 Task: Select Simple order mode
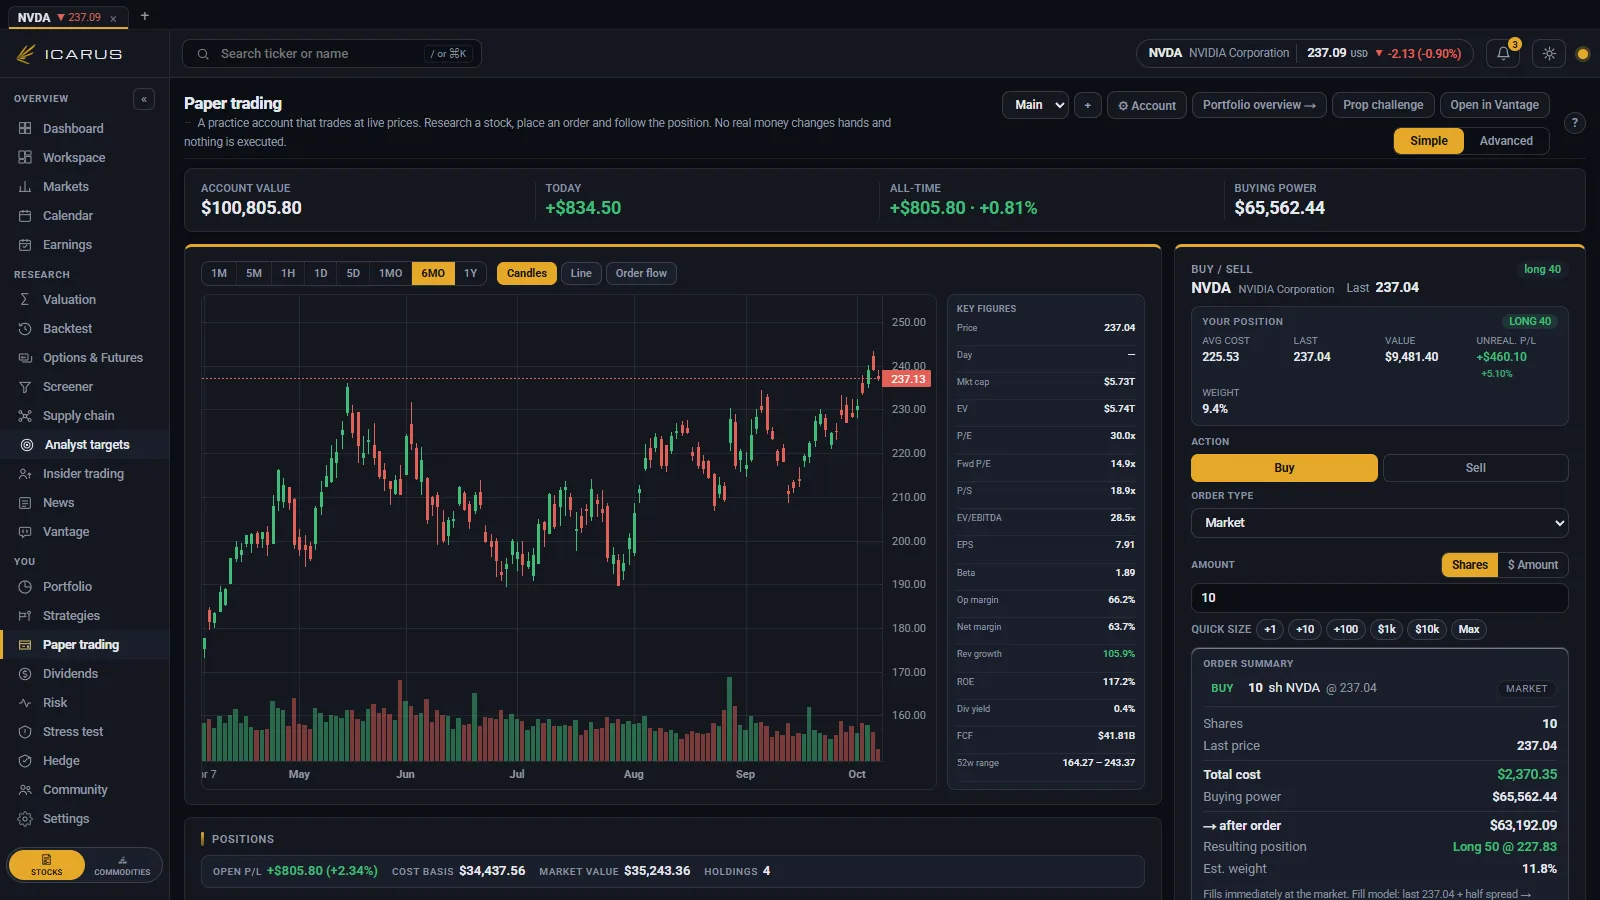tap(1429, 141)
